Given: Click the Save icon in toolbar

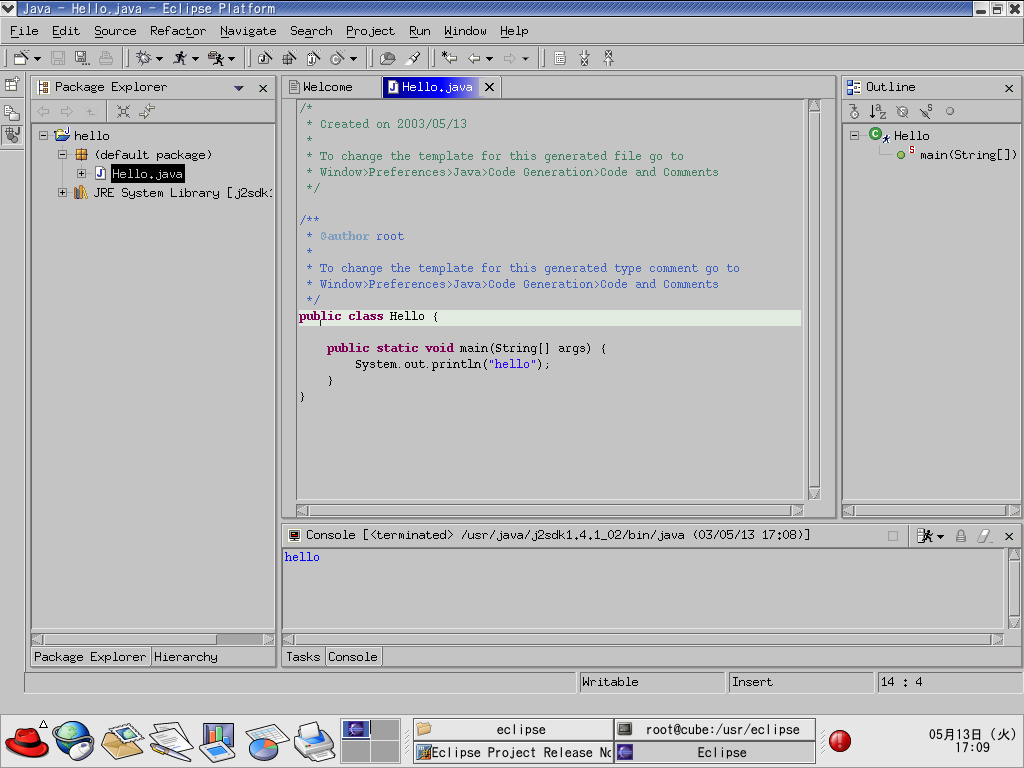Looking at the screenshot, I should [58, 58].
